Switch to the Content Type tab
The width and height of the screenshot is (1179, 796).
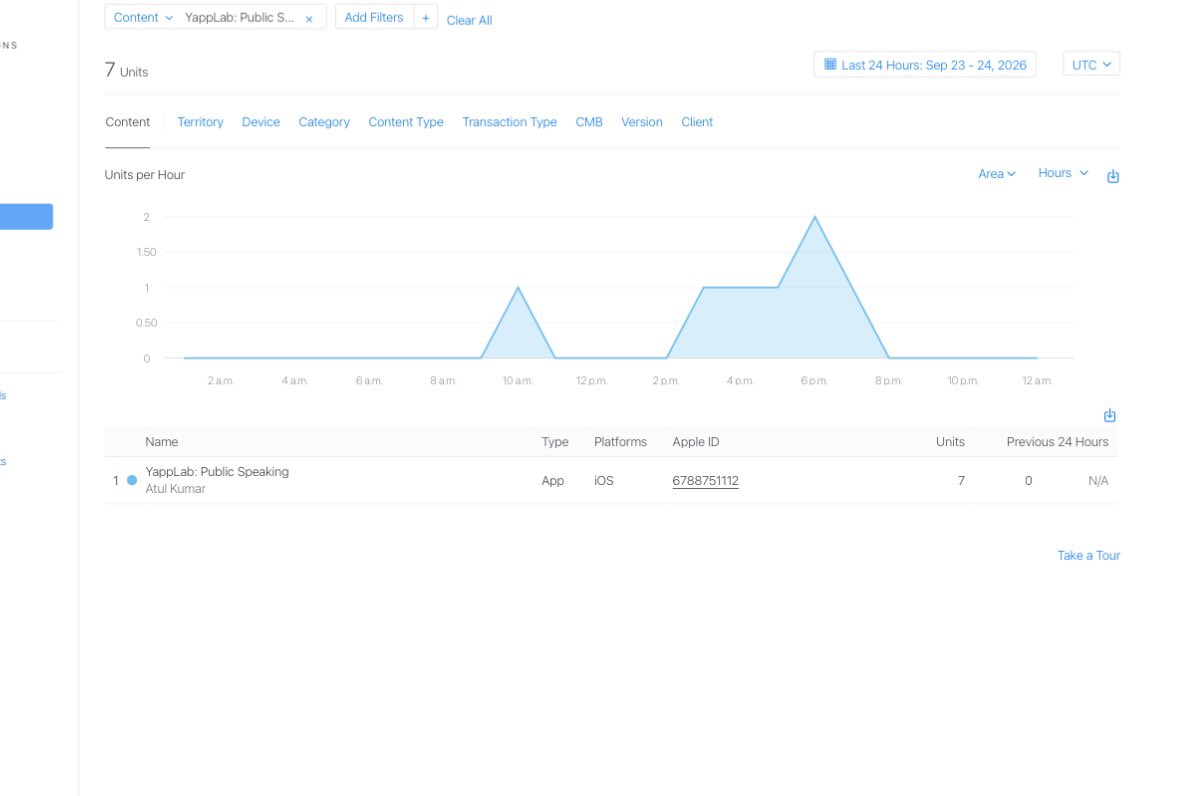(x=405, y=122)
